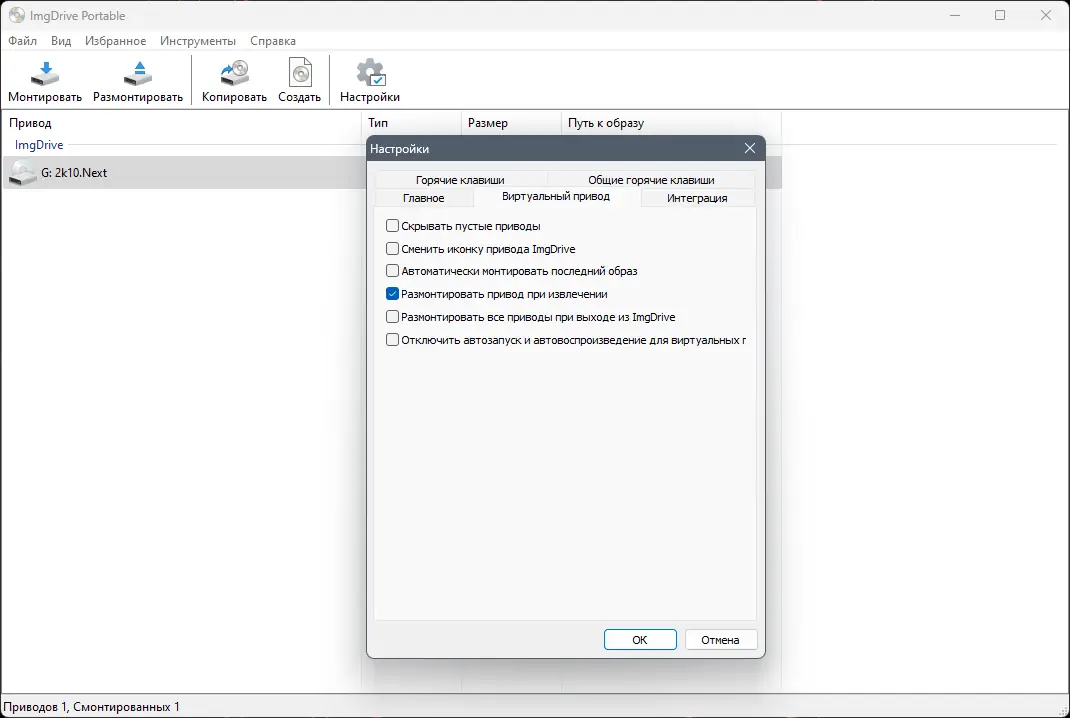Maximize the ImgDrive Portable window
1070x718 pixels.
tap(1000, 15)
